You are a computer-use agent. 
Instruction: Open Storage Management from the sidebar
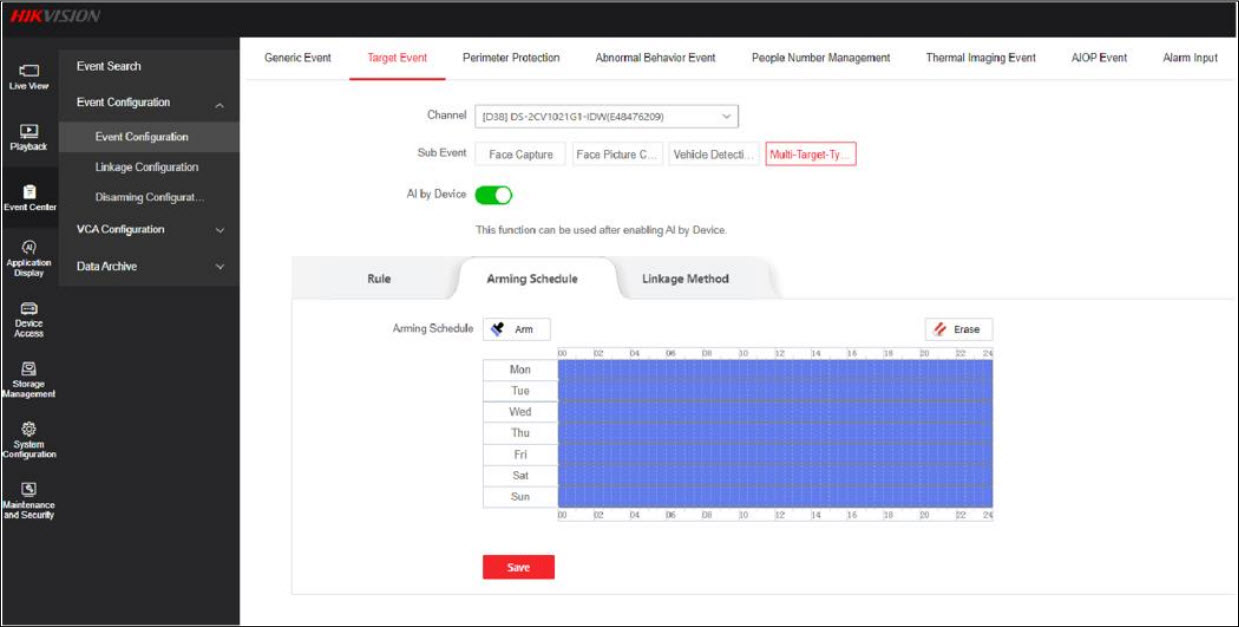pyautogui.click(x=29, y=379)
